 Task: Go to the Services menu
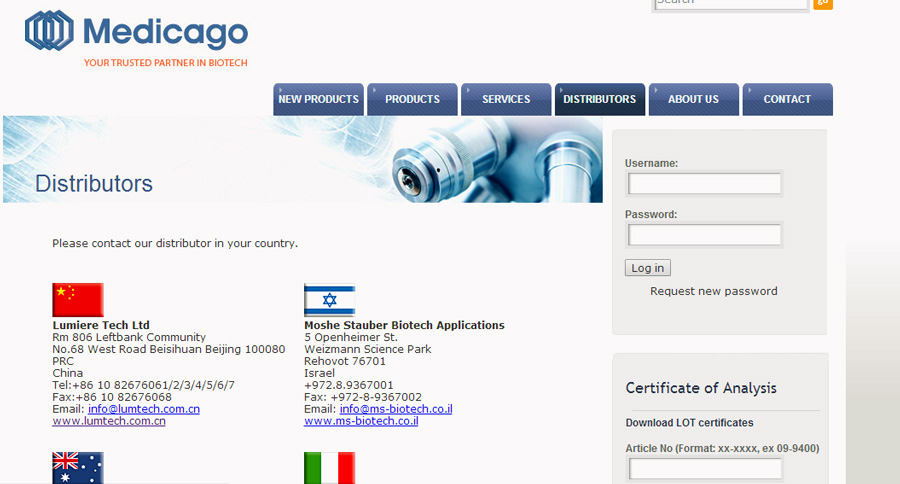[x=506, y=99]
